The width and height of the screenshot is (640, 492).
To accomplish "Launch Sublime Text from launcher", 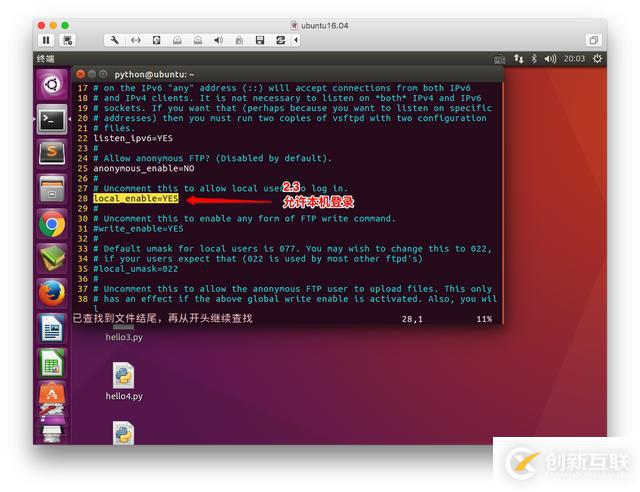I will tap(52, 154).
